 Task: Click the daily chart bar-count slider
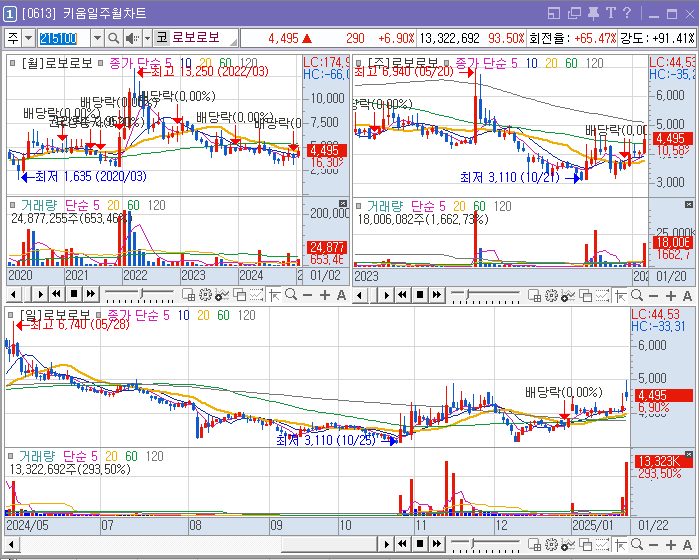[485, 544]
